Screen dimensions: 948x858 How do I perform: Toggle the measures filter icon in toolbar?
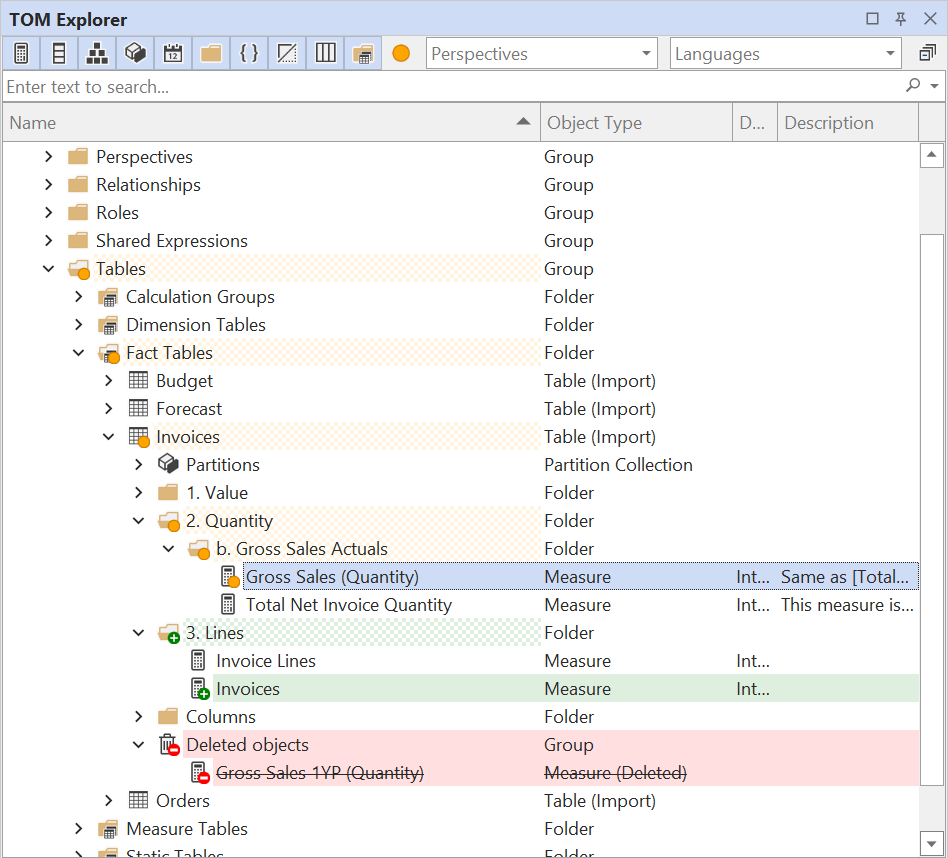coord(21,53)
